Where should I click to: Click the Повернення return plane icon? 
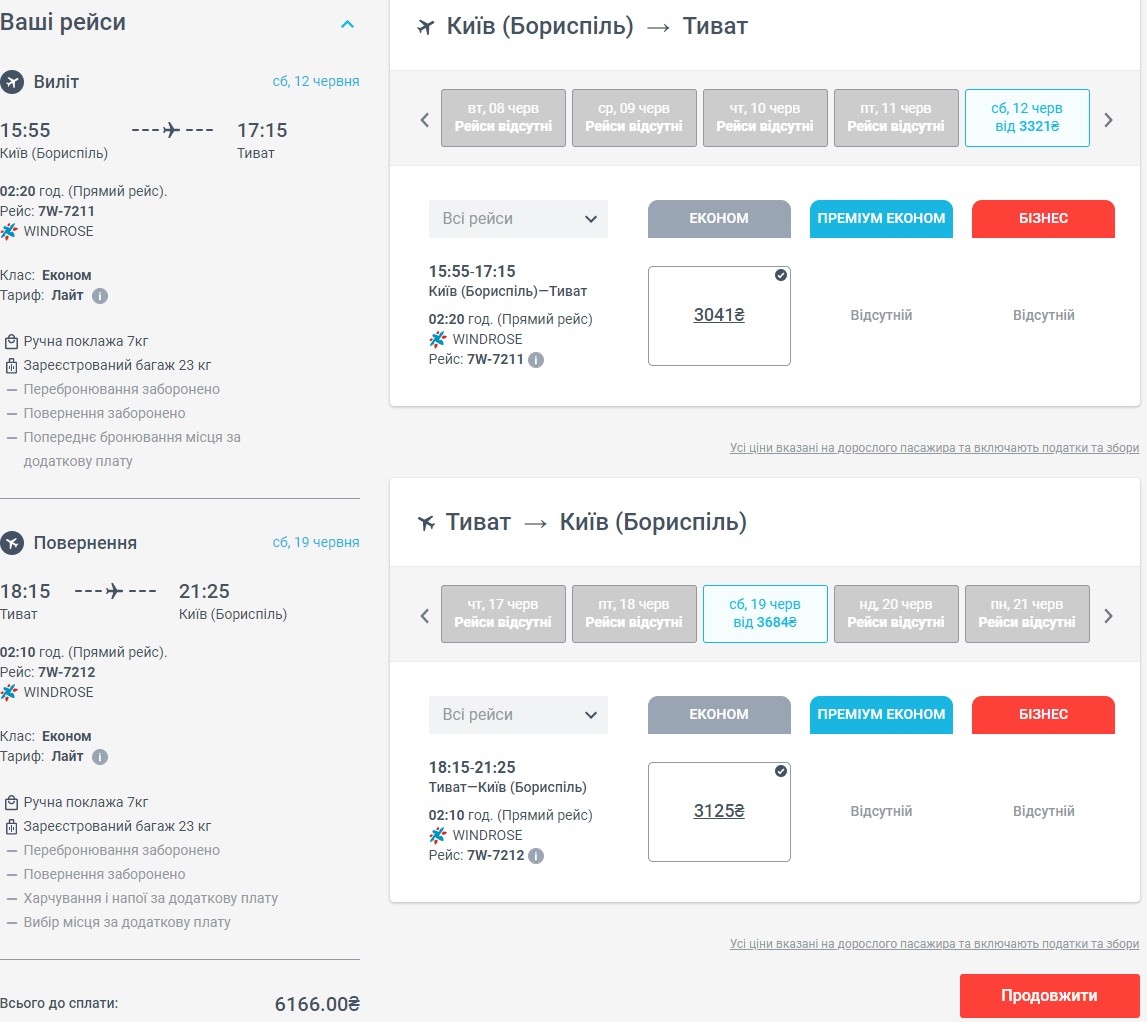pyautogui.click(x=12, y=543)
